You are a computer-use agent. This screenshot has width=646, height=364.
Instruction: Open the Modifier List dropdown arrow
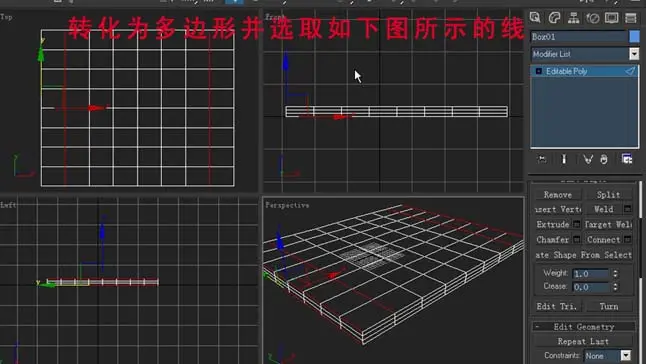634,54
